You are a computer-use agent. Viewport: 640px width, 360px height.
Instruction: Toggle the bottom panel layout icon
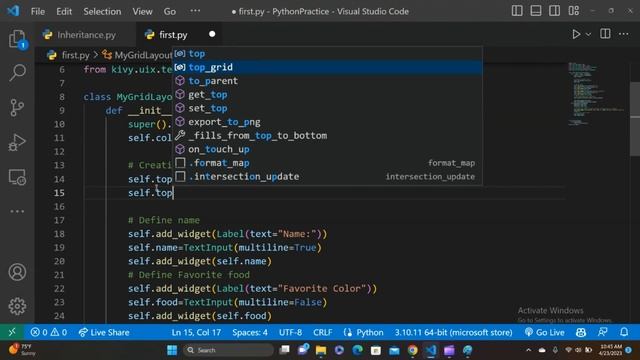click(536, 11)
